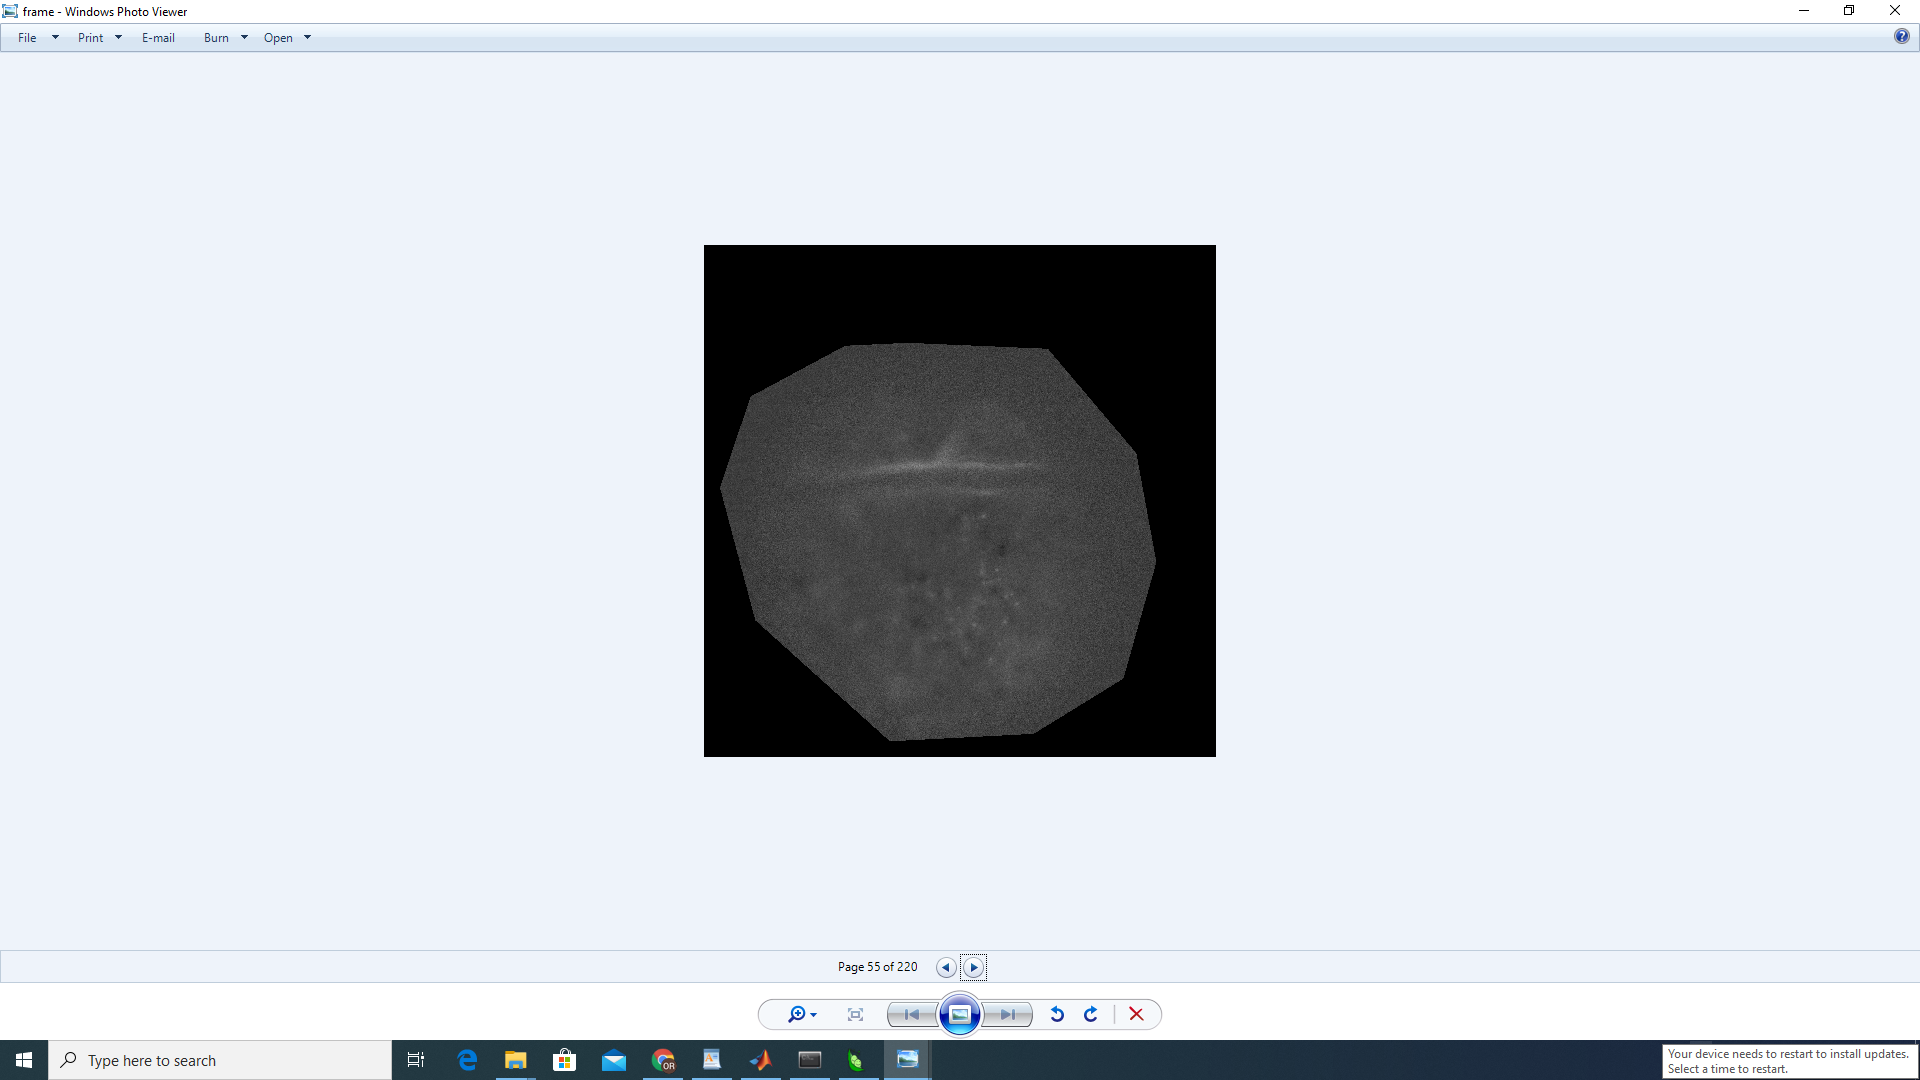Click the displayed grayscale frame image

[960, 501]
